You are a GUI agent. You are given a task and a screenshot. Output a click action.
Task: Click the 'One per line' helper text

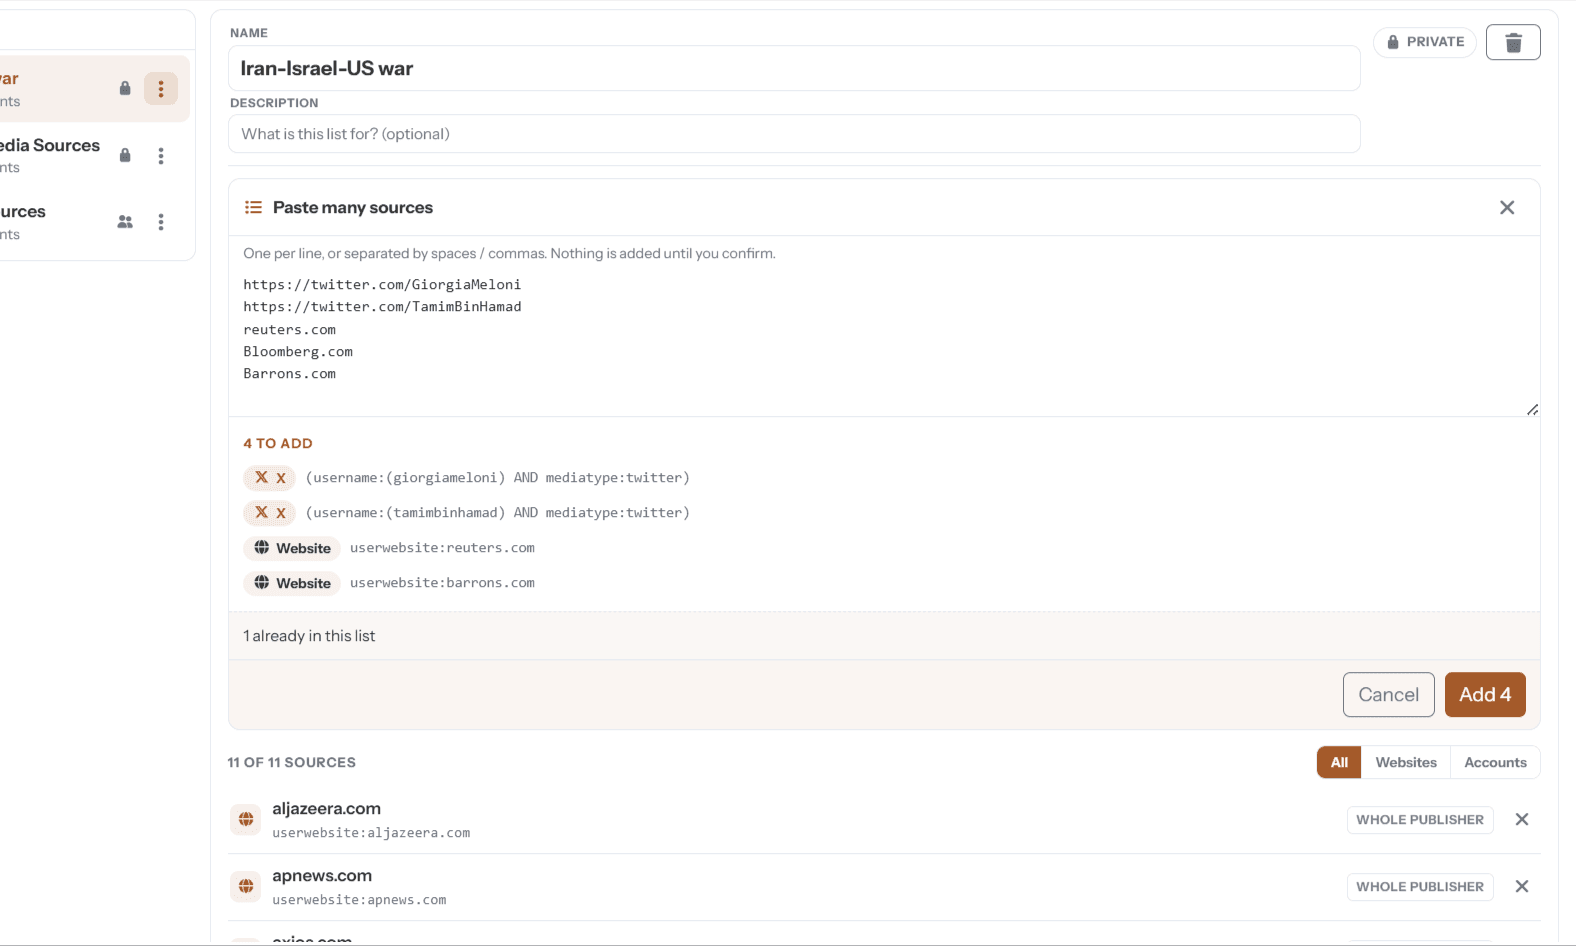click(509, 254)
